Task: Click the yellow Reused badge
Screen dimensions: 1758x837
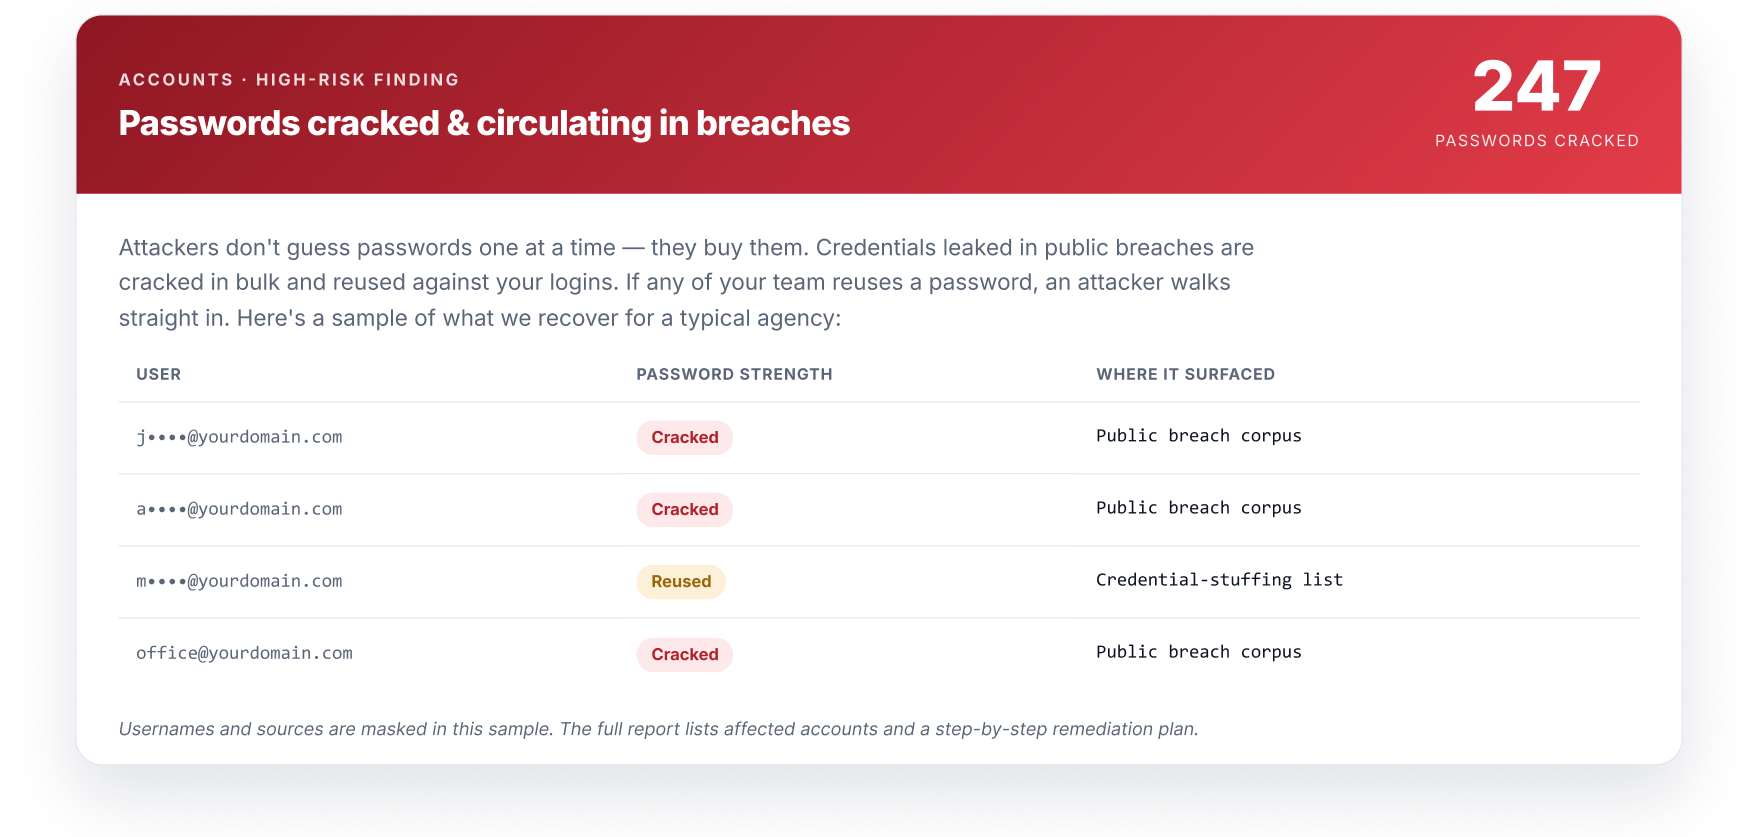Action: coord(681,582)
